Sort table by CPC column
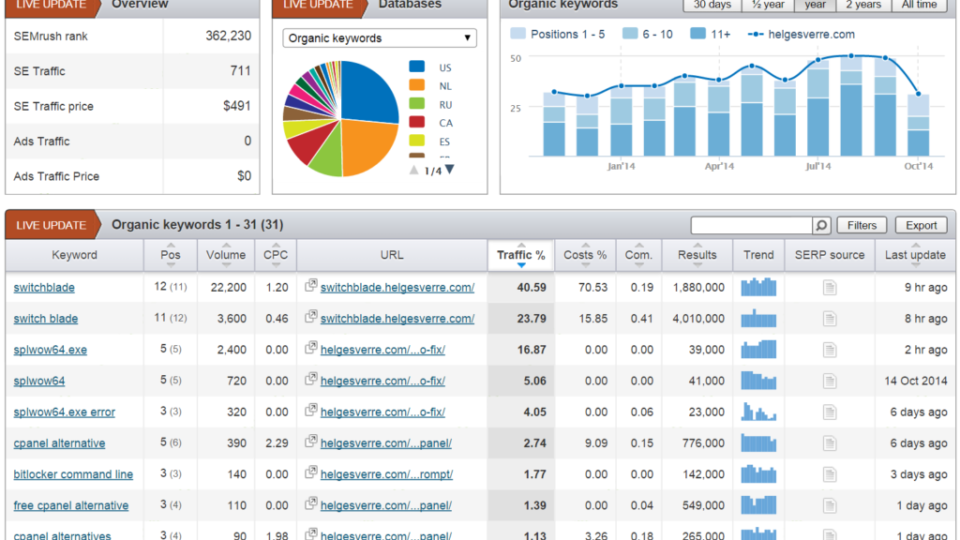This screenshot has height=540, width=960. click(x=276, y=255)
